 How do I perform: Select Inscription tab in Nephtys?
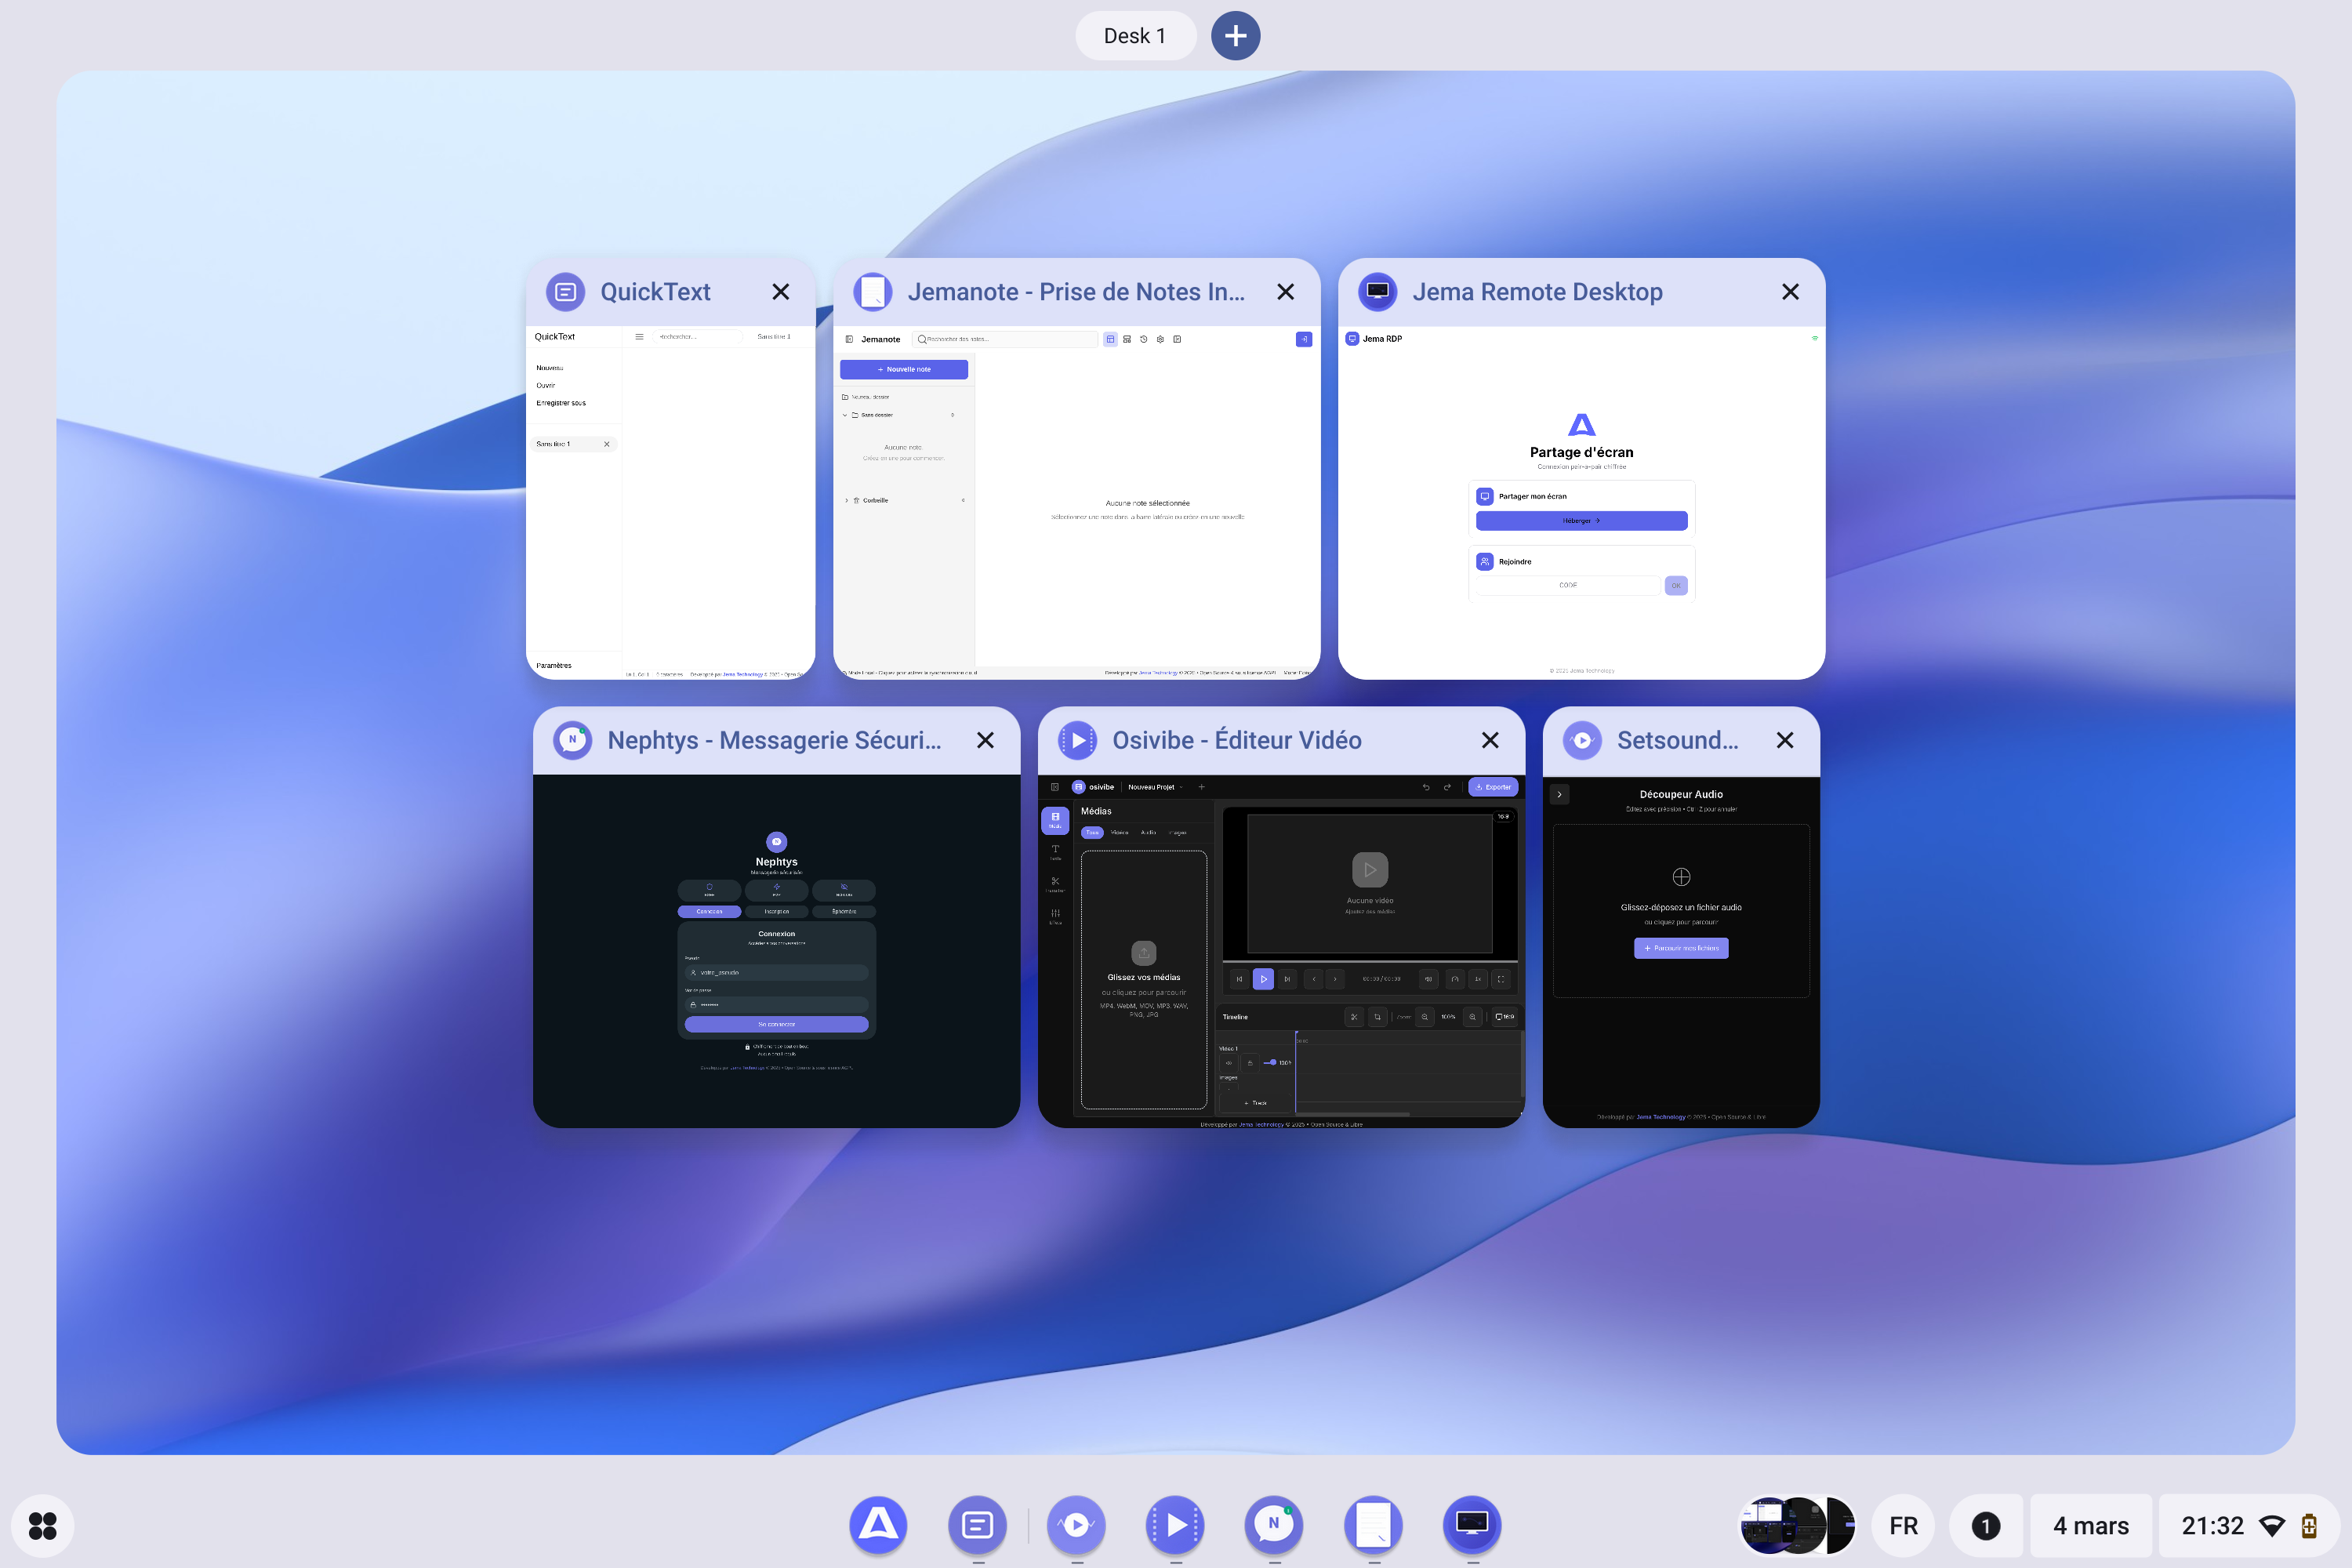point(776,911)
